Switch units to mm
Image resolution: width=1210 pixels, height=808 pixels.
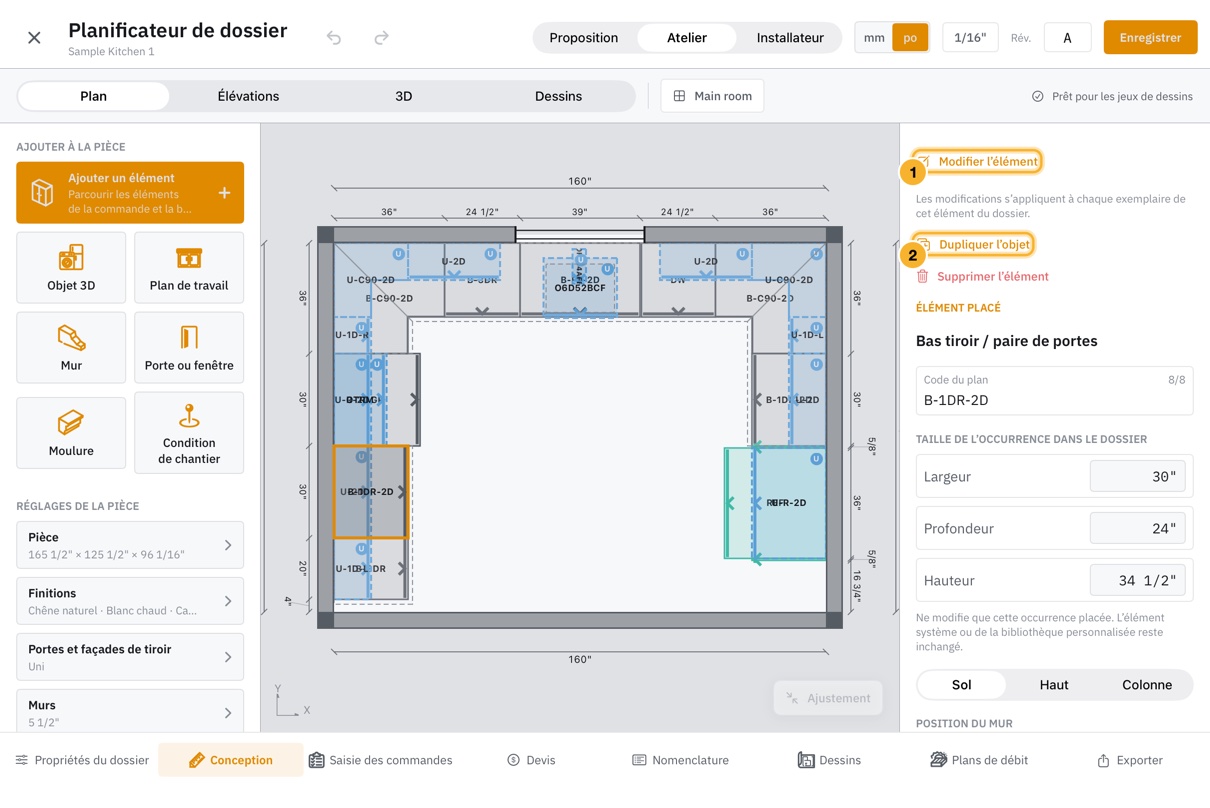click(x=874, y=38)
